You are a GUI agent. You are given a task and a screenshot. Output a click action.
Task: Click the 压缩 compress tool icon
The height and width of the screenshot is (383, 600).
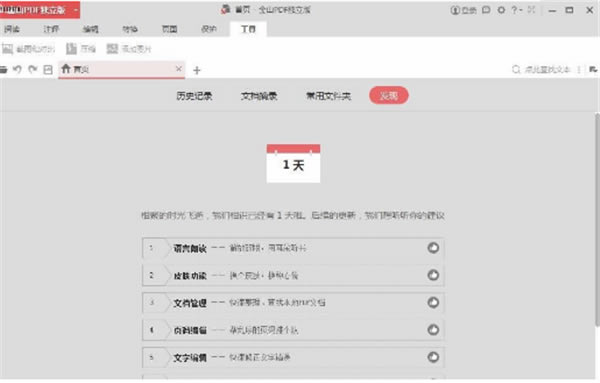[x=72, y=49]
